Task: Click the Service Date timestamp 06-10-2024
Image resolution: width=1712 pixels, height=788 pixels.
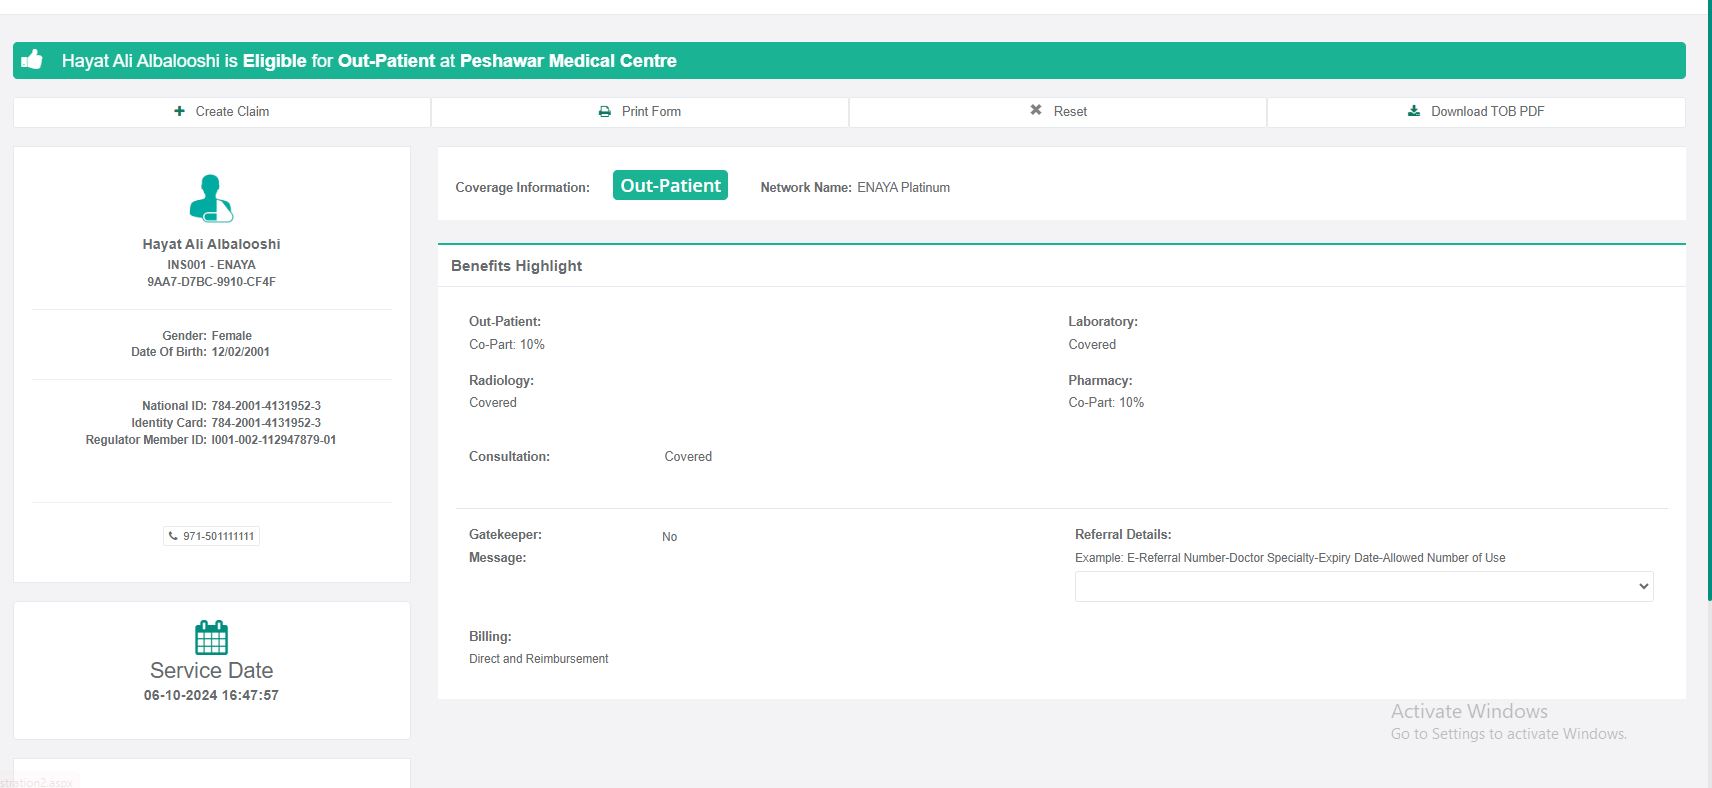Action: click(x=211, y=695)
